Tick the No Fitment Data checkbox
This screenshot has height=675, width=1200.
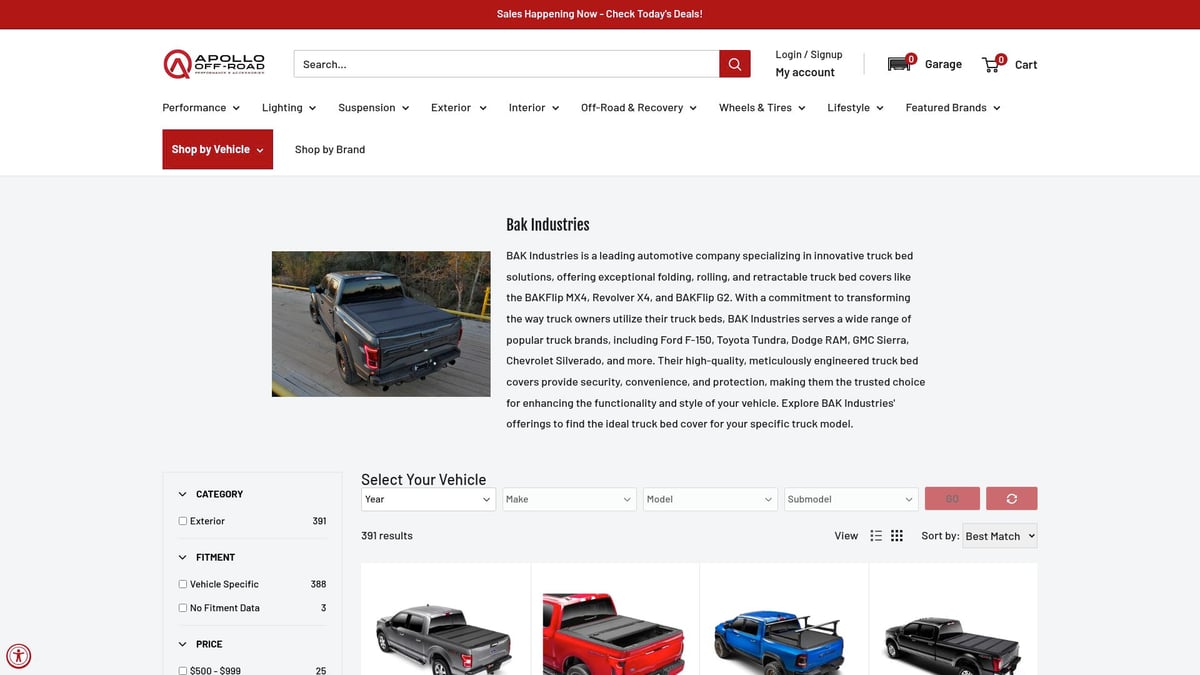click(183, 608)
